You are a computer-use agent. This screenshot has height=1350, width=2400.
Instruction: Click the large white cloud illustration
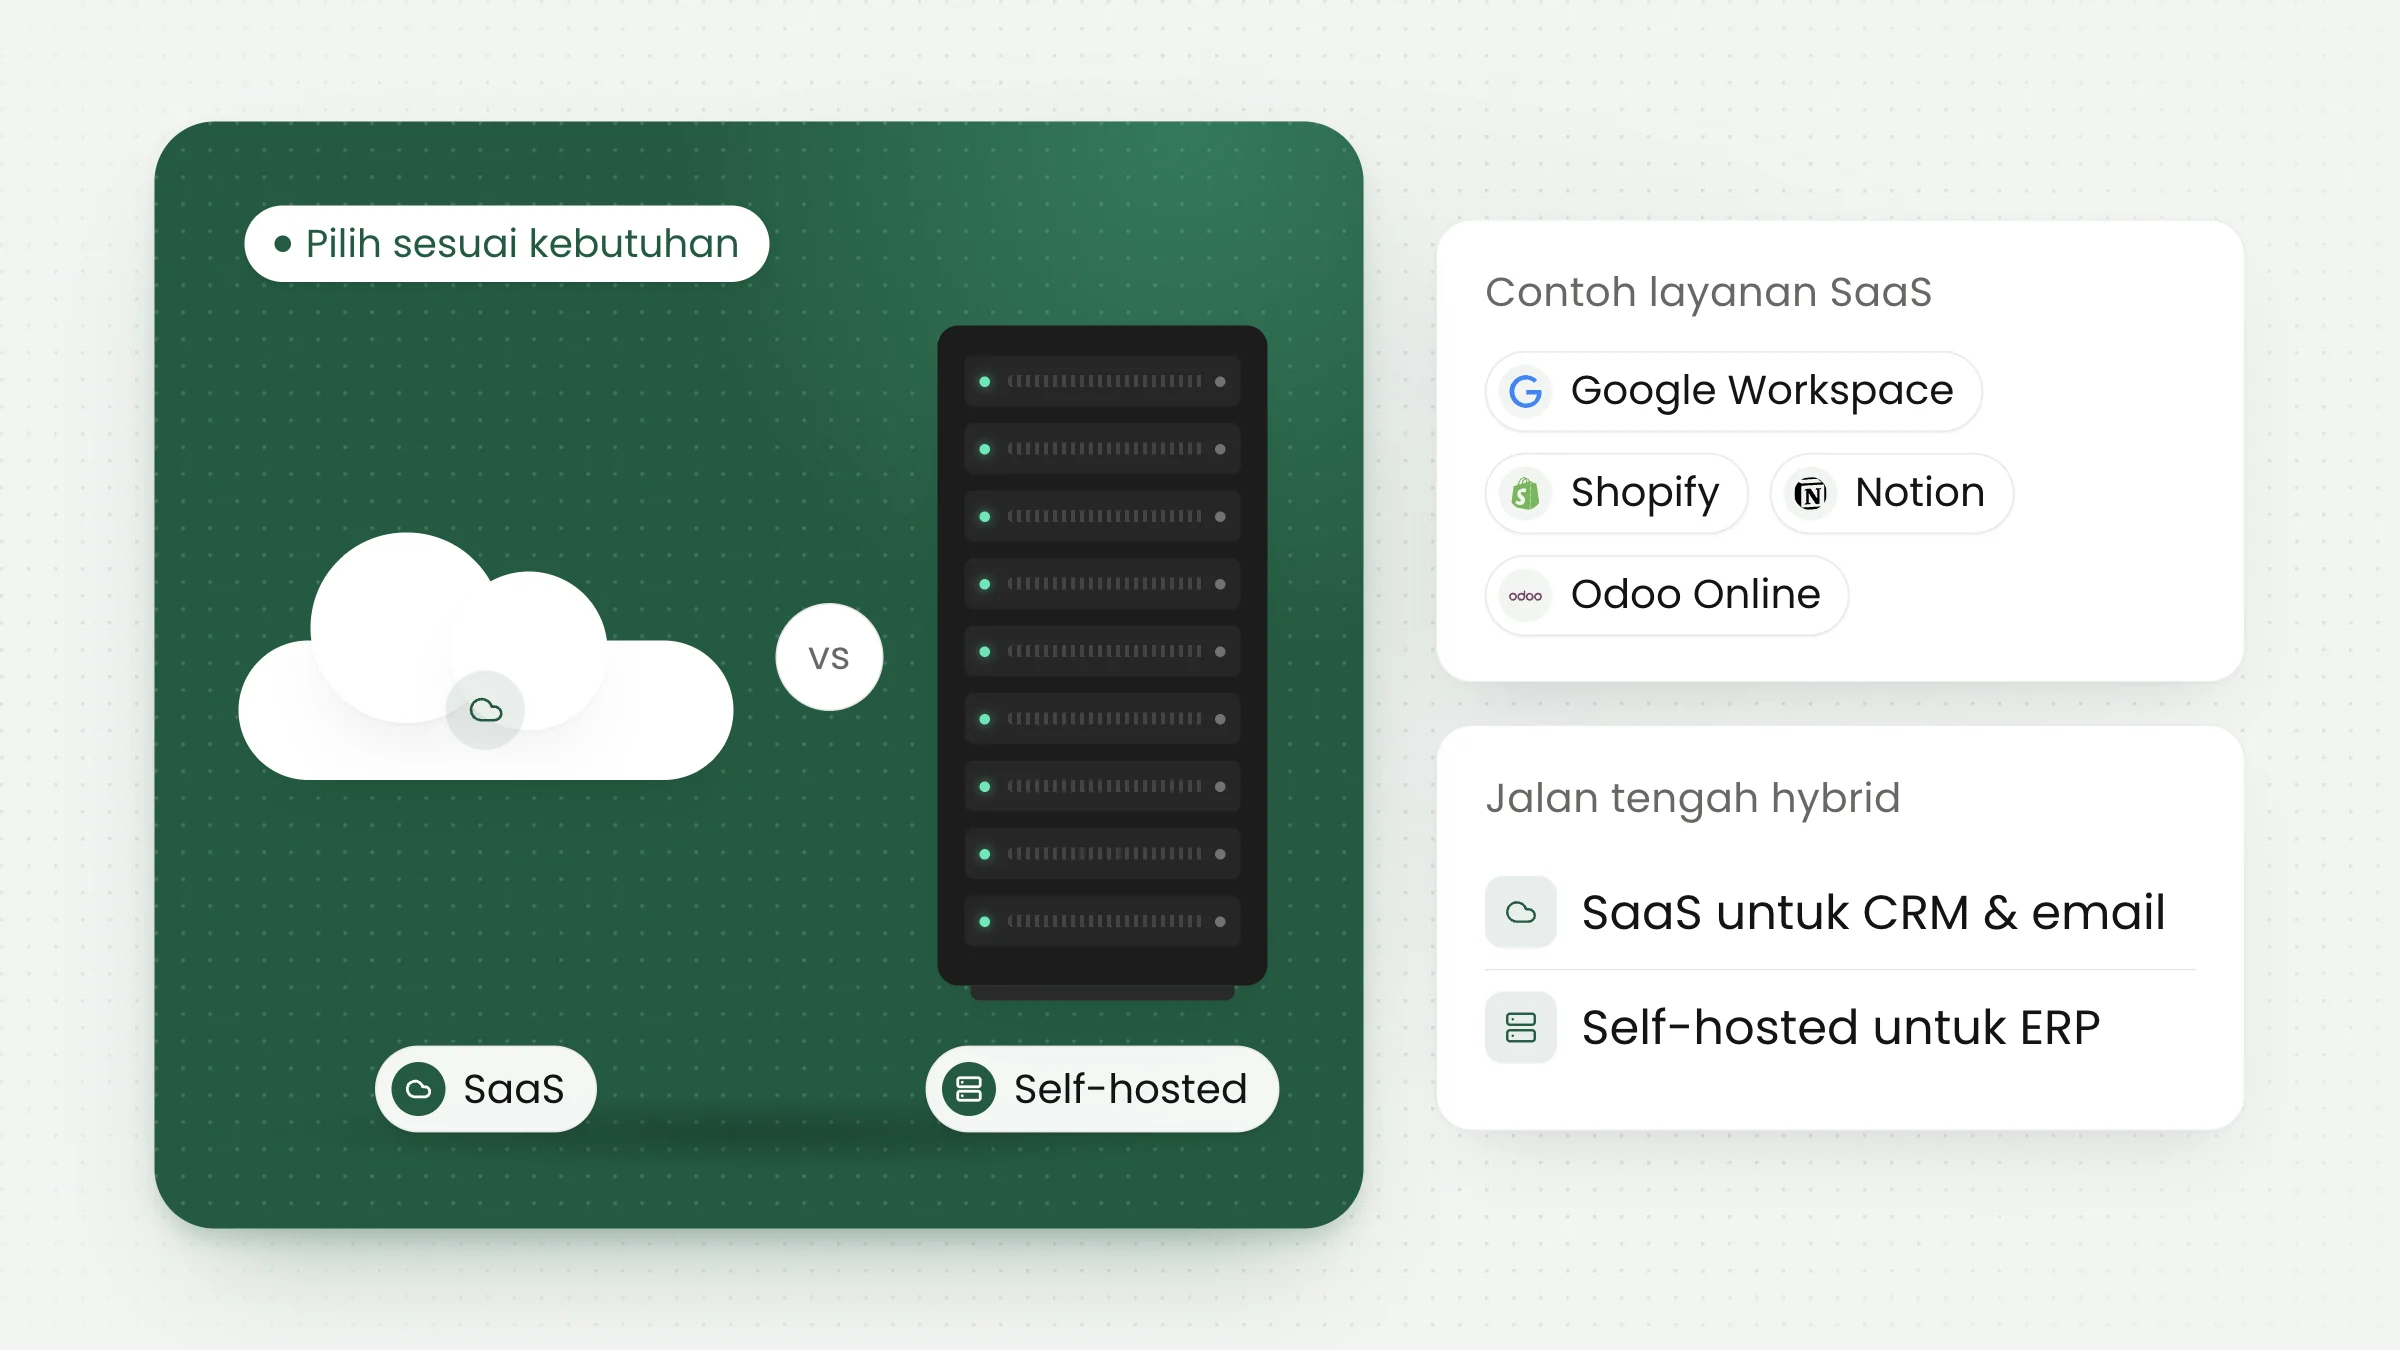click(x=486, y=656)
